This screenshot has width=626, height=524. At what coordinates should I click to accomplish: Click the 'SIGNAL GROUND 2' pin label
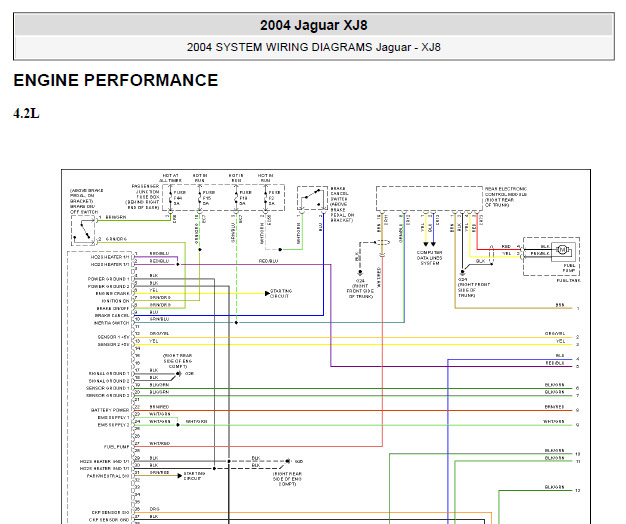click(x=109, y=381)
